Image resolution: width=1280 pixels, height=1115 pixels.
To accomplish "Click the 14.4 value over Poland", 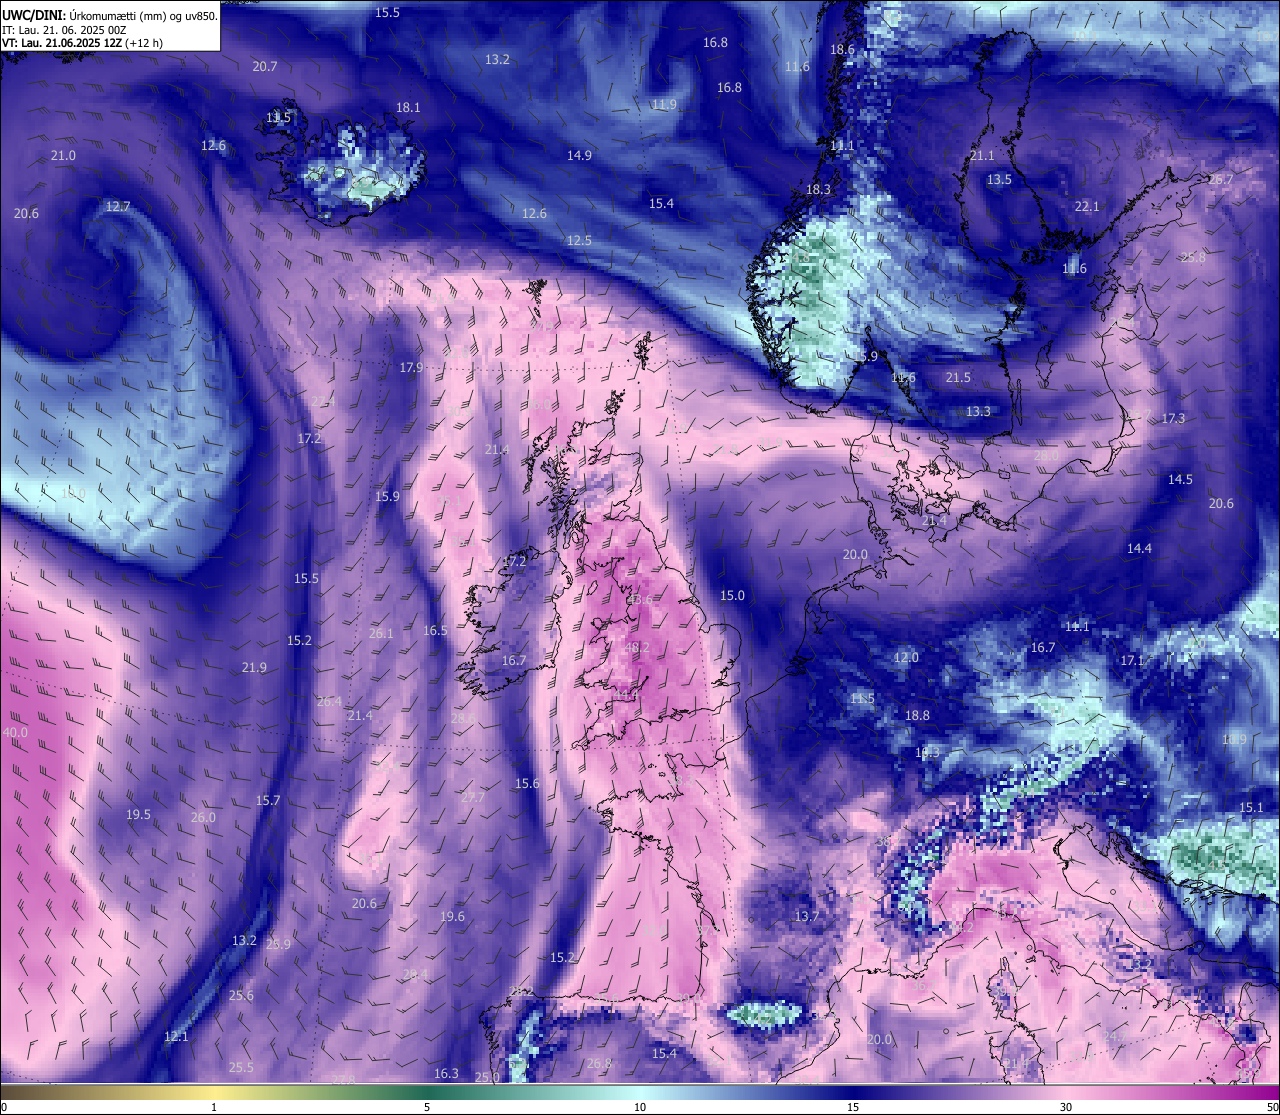I will tap(1139, 548).
